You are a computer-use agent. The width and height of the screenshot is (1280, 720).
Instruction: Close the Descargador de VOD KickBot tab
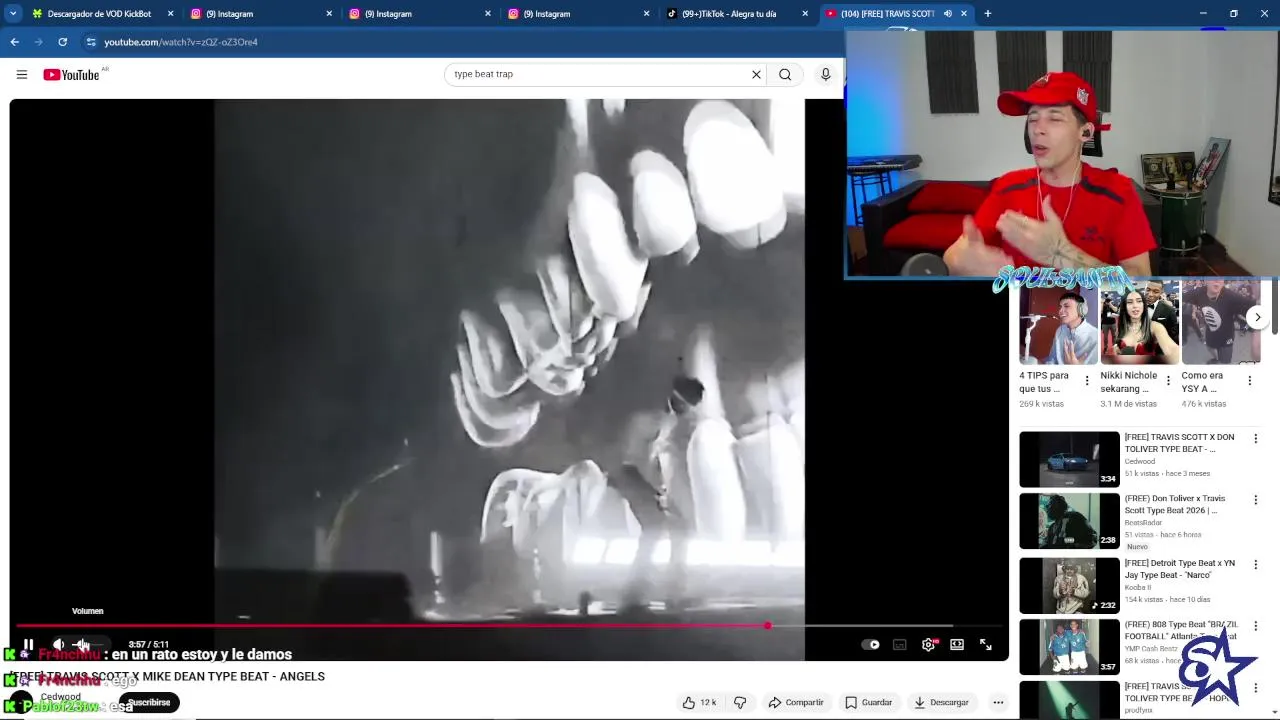(170, 14)
